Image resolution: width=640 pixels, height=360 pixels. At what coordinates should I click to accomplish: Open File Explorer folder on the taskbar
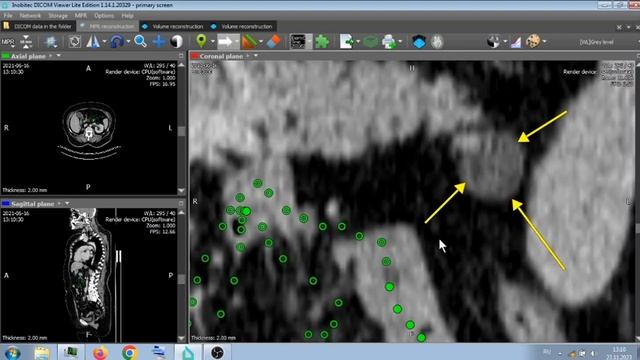click(x=42, y=352)
